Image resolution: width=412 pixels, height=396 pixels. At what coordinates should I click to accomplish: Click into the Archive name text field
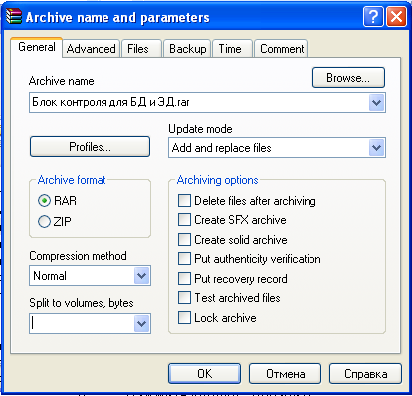coord(199,102)
